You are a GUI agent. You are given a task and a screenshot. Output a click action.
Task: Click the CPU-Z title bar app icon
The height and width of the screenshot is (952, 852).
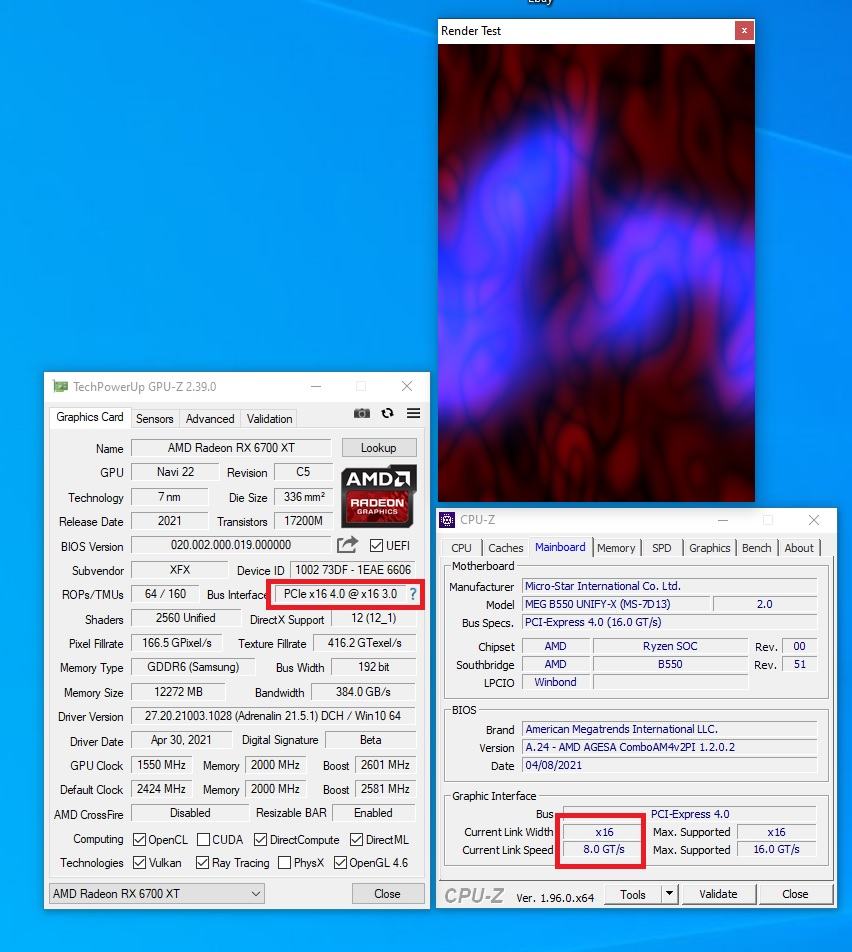447,520
